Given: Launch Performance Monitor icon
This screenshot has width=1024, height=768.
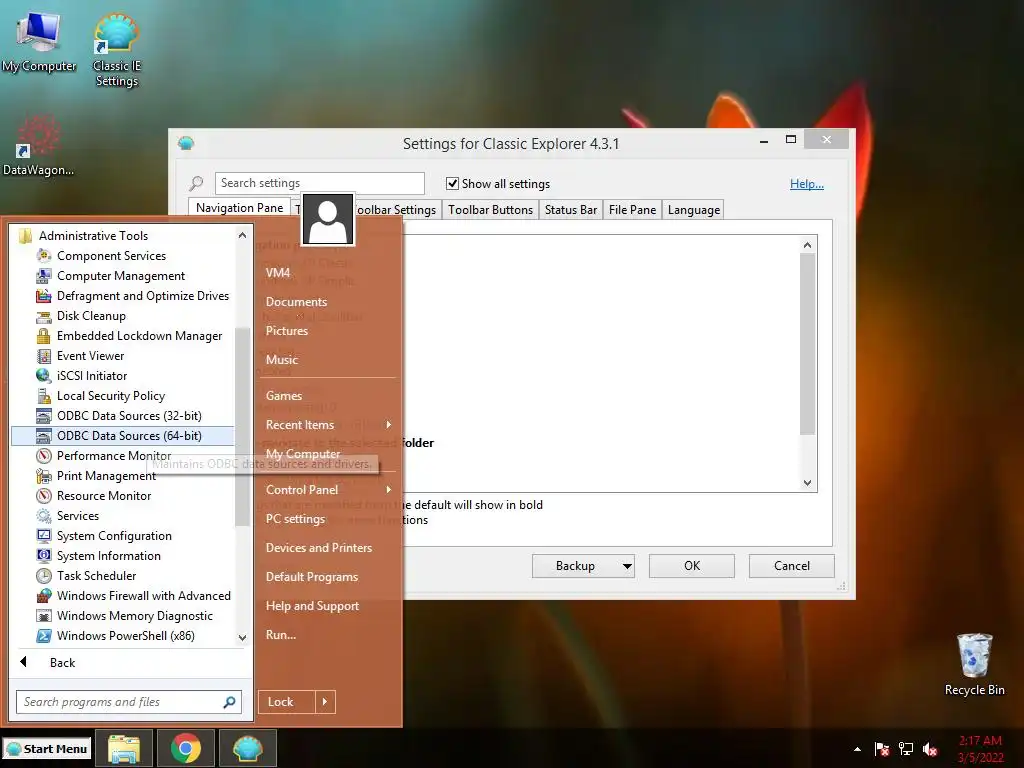Looking at the screenshot, I should (44, 456).
